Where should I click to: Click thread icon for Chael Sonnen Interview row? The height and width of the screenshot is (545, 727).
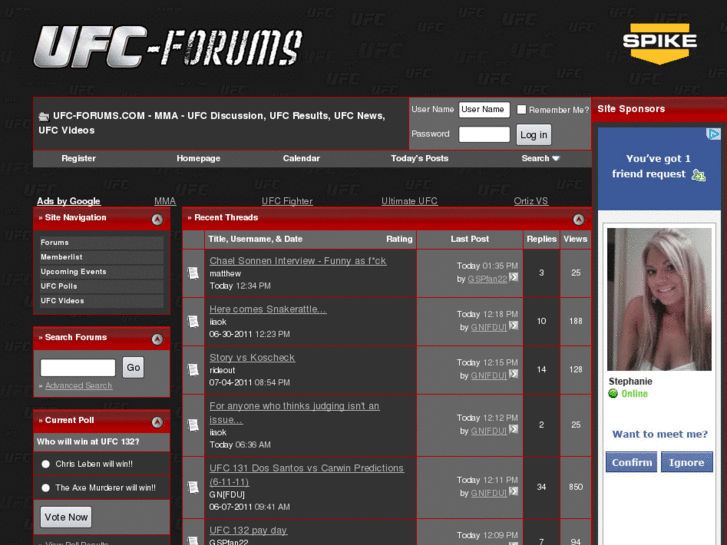click(x=193, y=273)
